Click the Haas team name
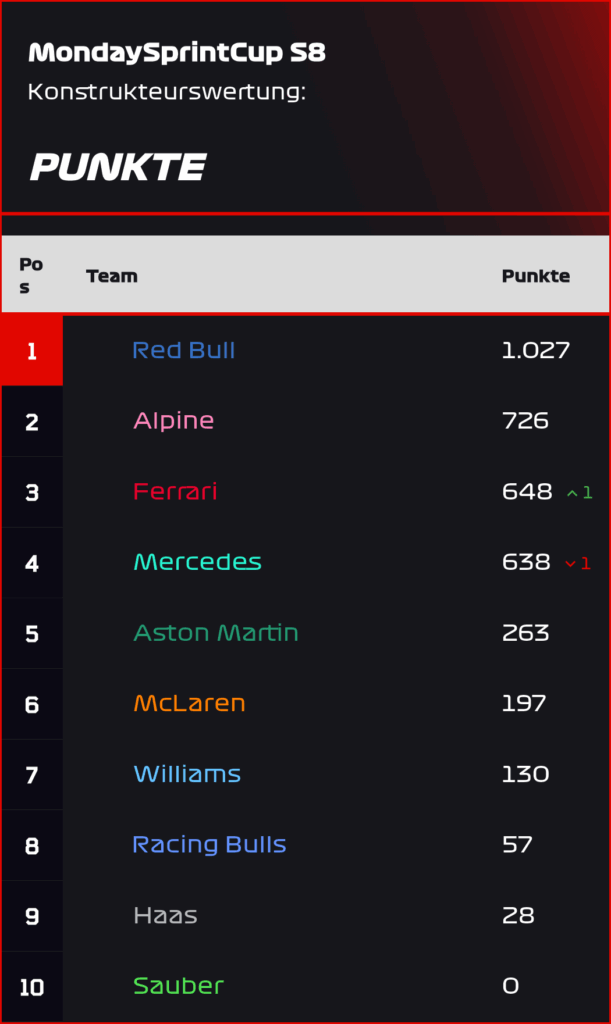Image resolution: width=611 pixels, height=1024 pixels. (x=165, y=916)
